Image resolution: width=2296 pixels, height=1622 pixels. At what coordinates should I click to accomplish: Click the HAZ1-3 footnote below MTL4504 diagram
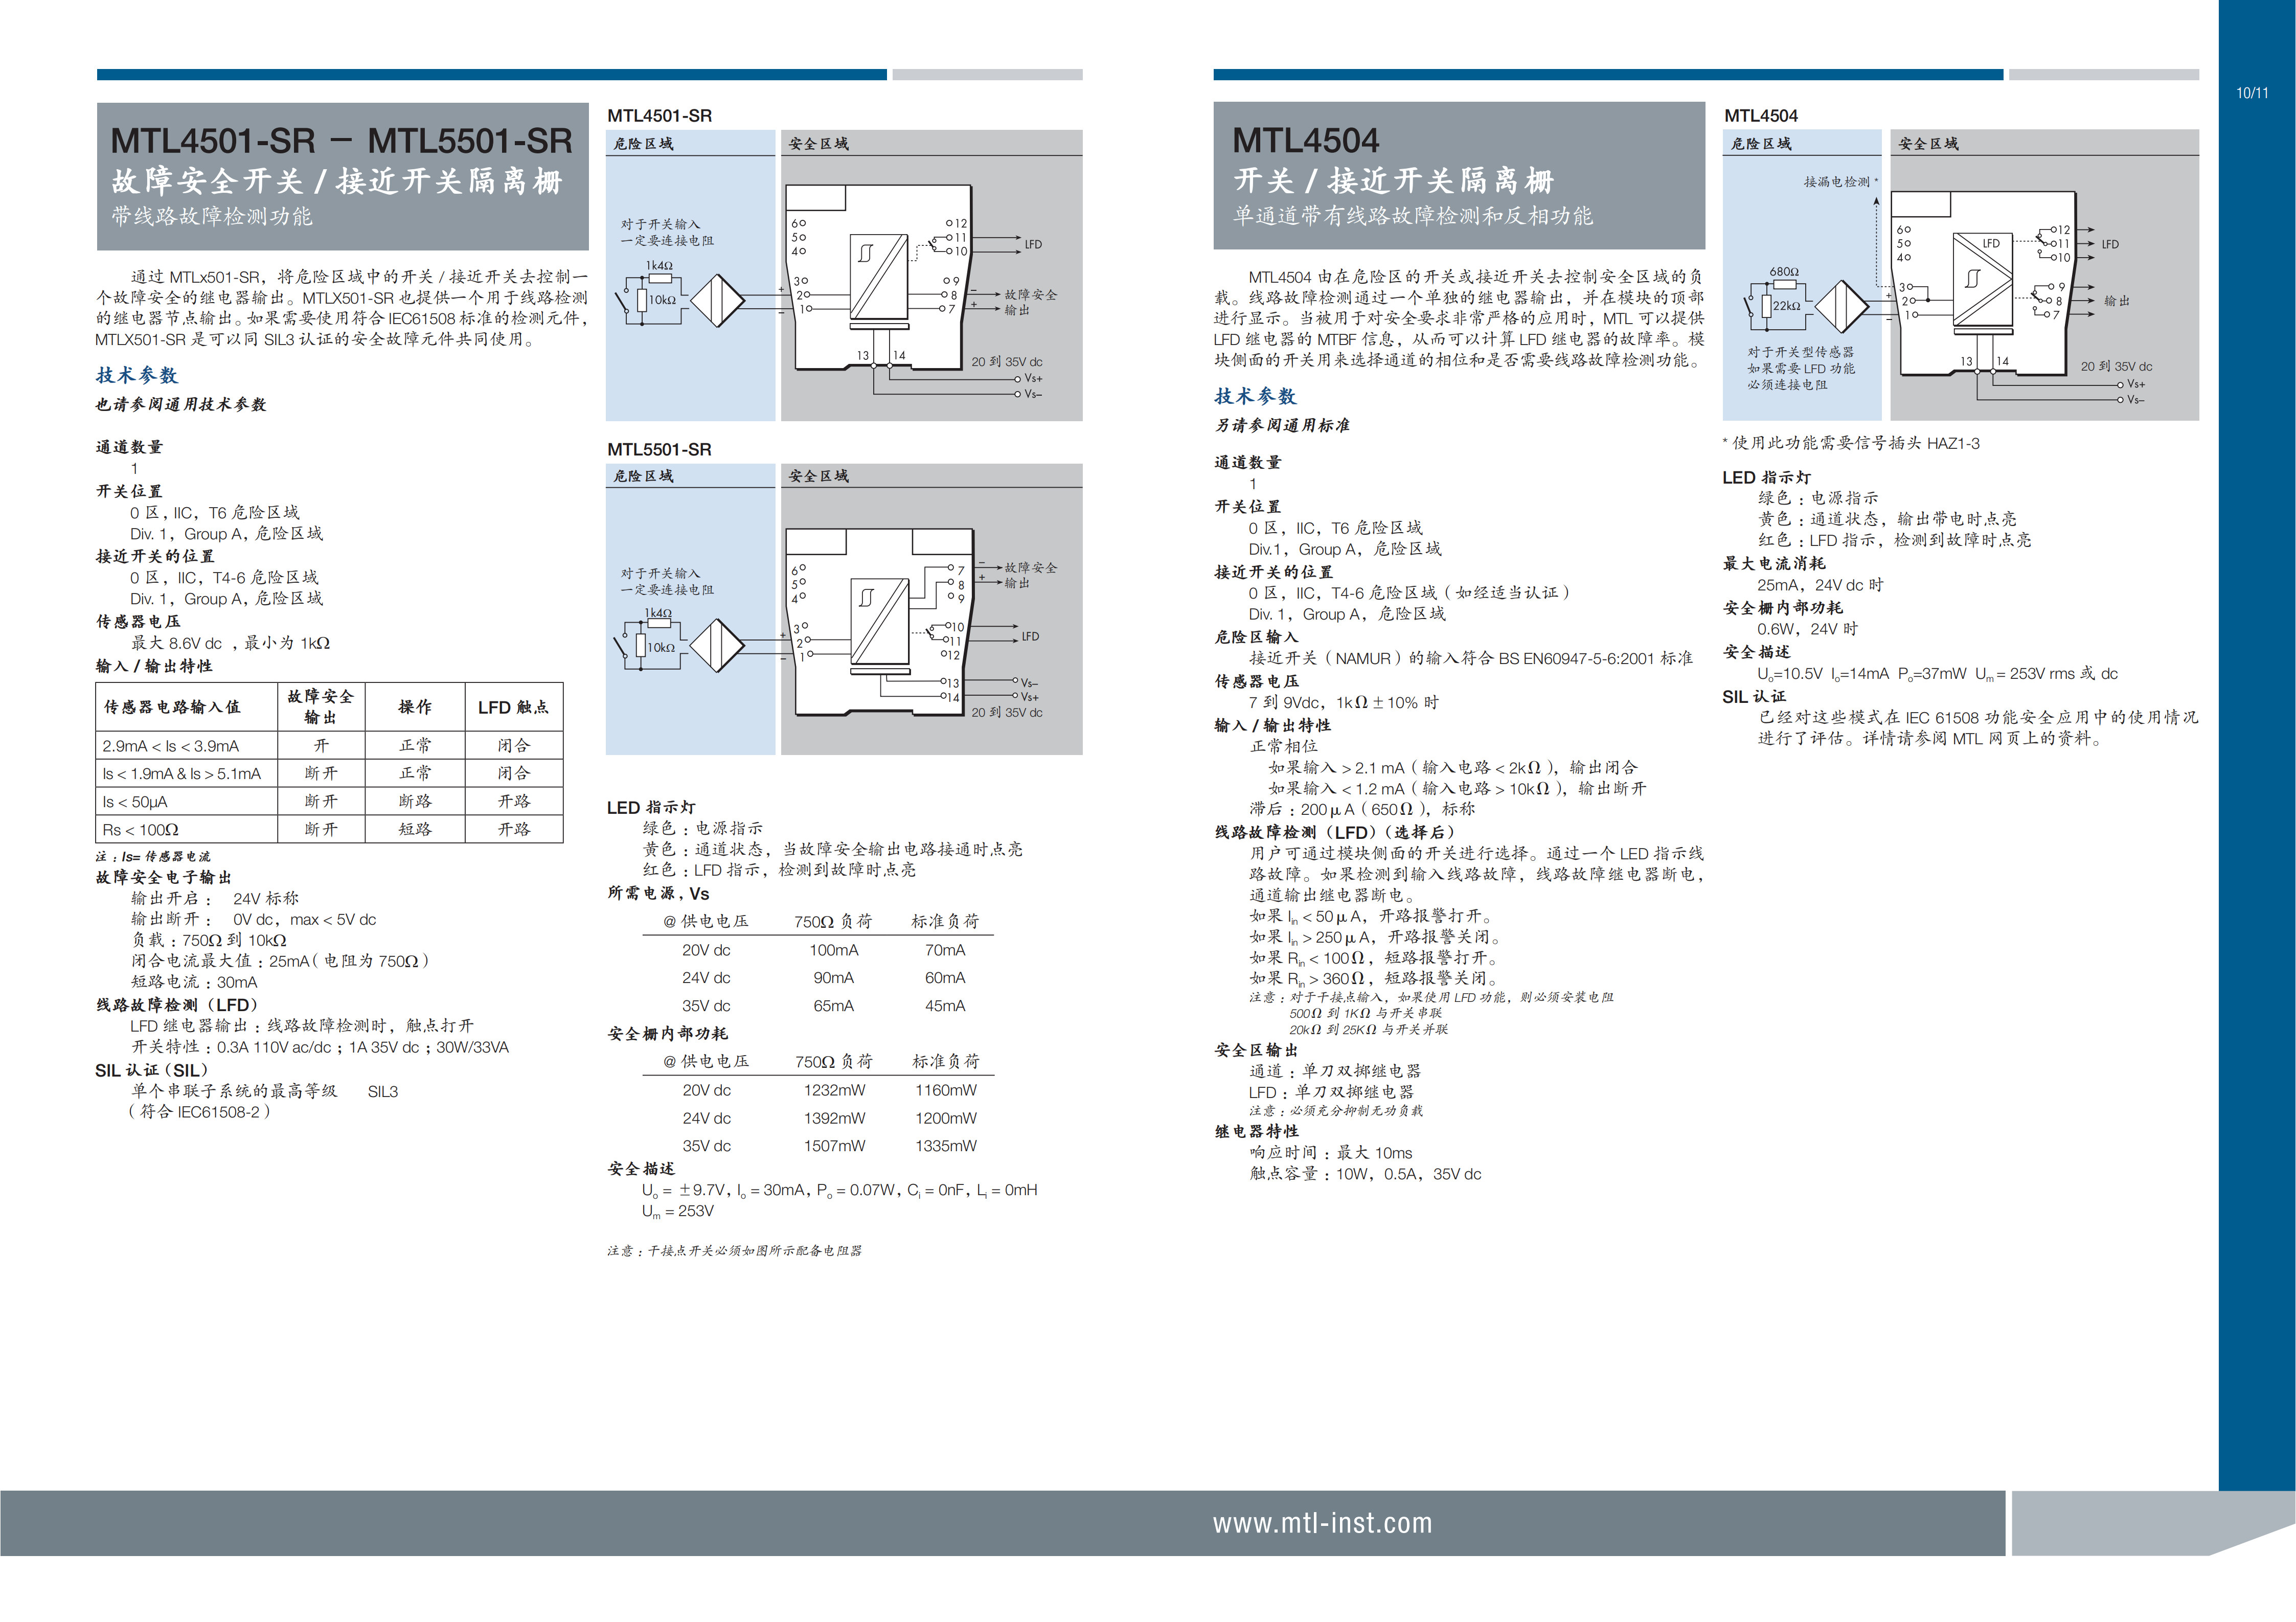[x=1850, y=443]
